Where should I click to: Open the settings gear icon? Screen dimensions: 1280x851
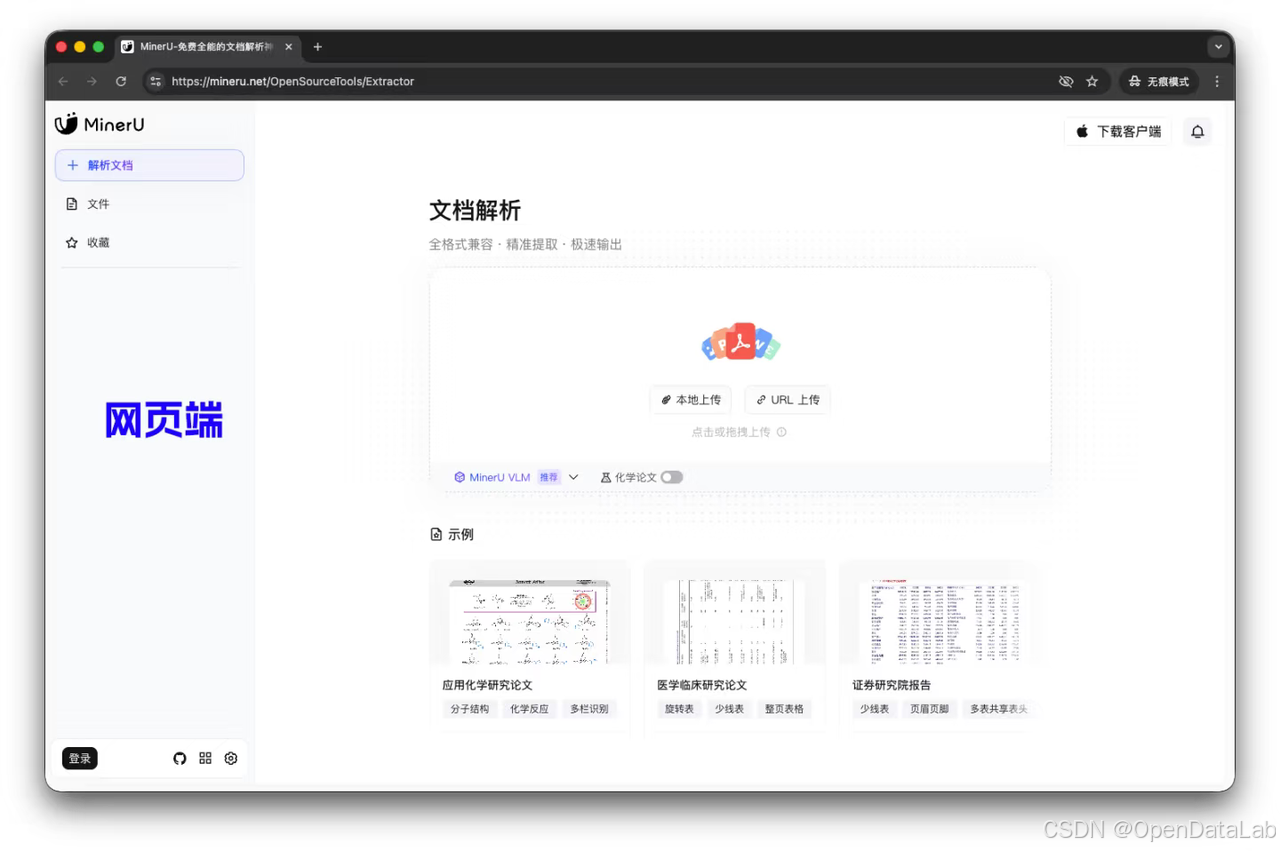pyautogui.click(x=231, y=759)
